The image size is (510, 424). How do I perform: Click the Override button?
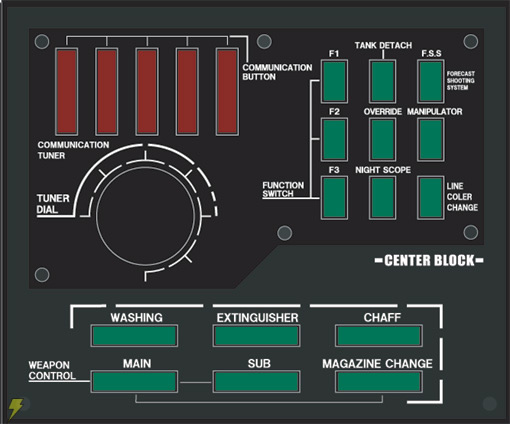click(382, 139)
